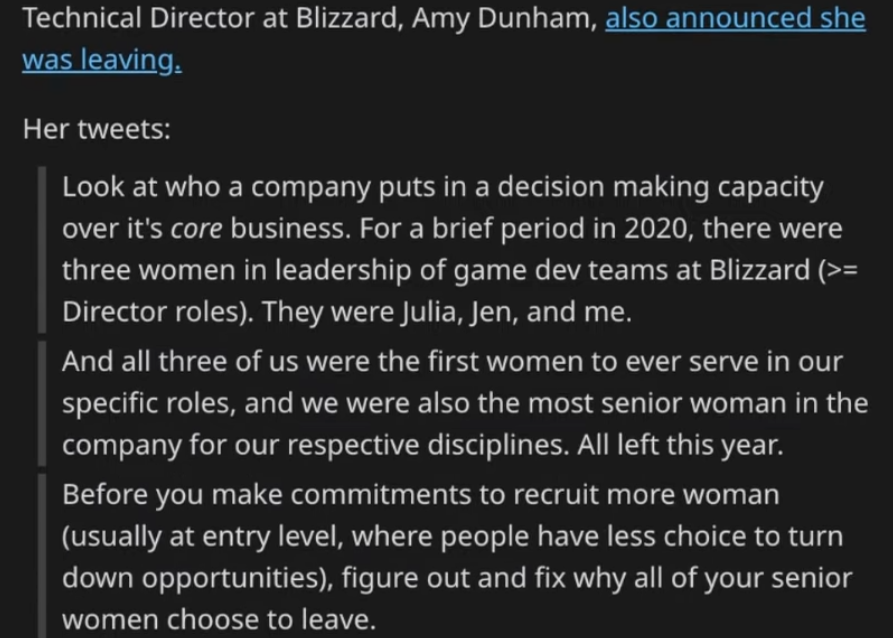The width and height of the screenshot is (893, 638).
Task: Click the gray quote bar beside first tweet
Action: [42, 250]
